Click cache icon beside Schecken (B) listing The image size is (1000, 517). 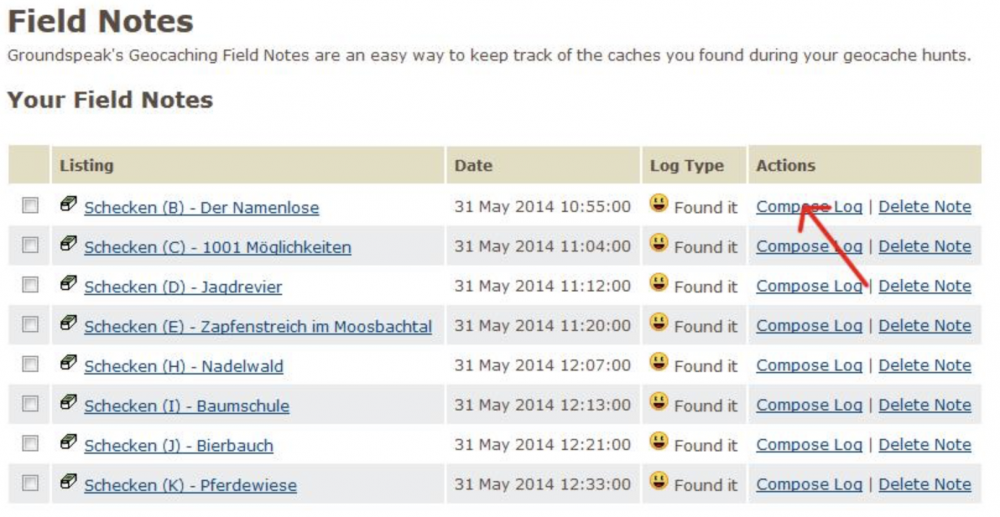pyautogui.click(x=69, y=204)
